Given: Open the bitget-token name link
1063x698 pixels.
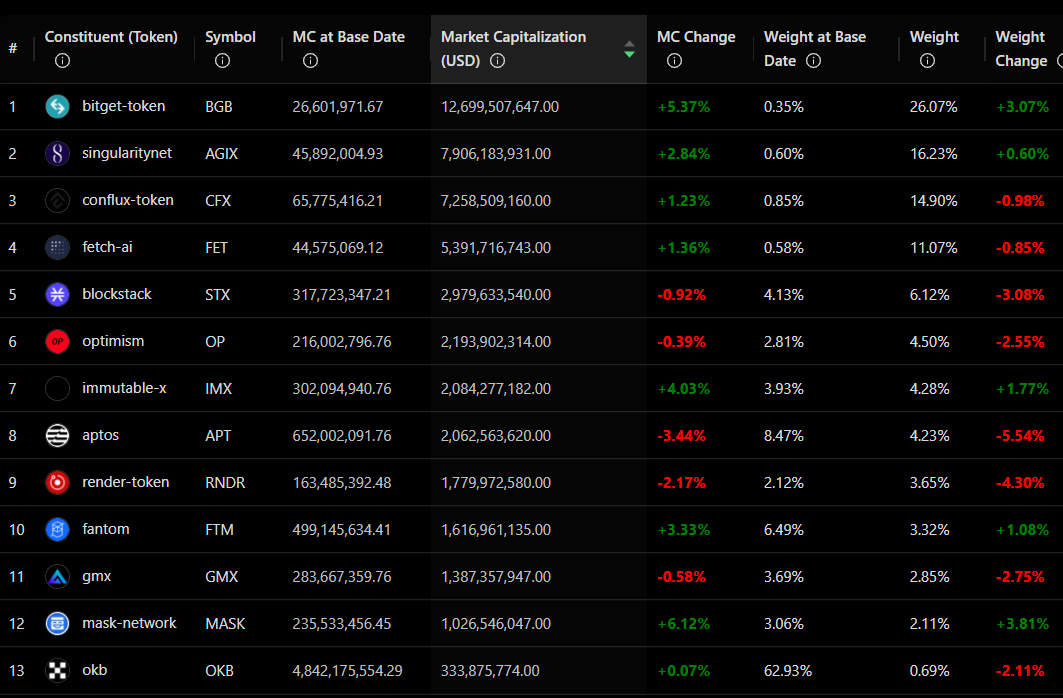Looking at the screenshot, I should tap(123, 106).
